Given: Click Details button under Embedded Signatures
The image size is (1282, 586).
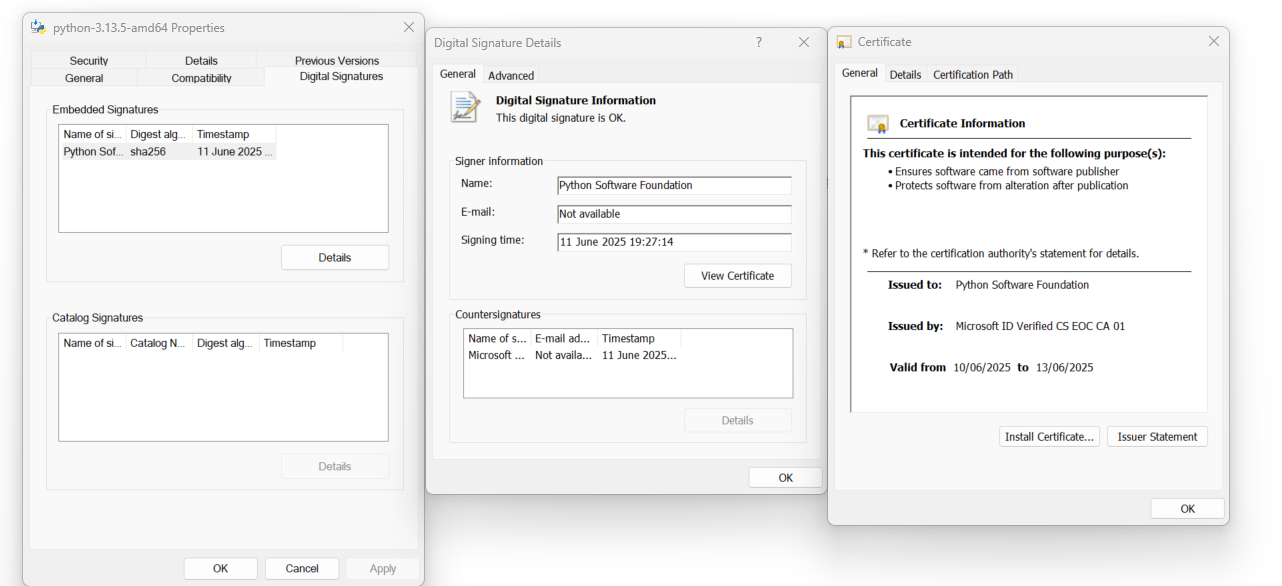Looking at the screenshot, I should (335, 258).
